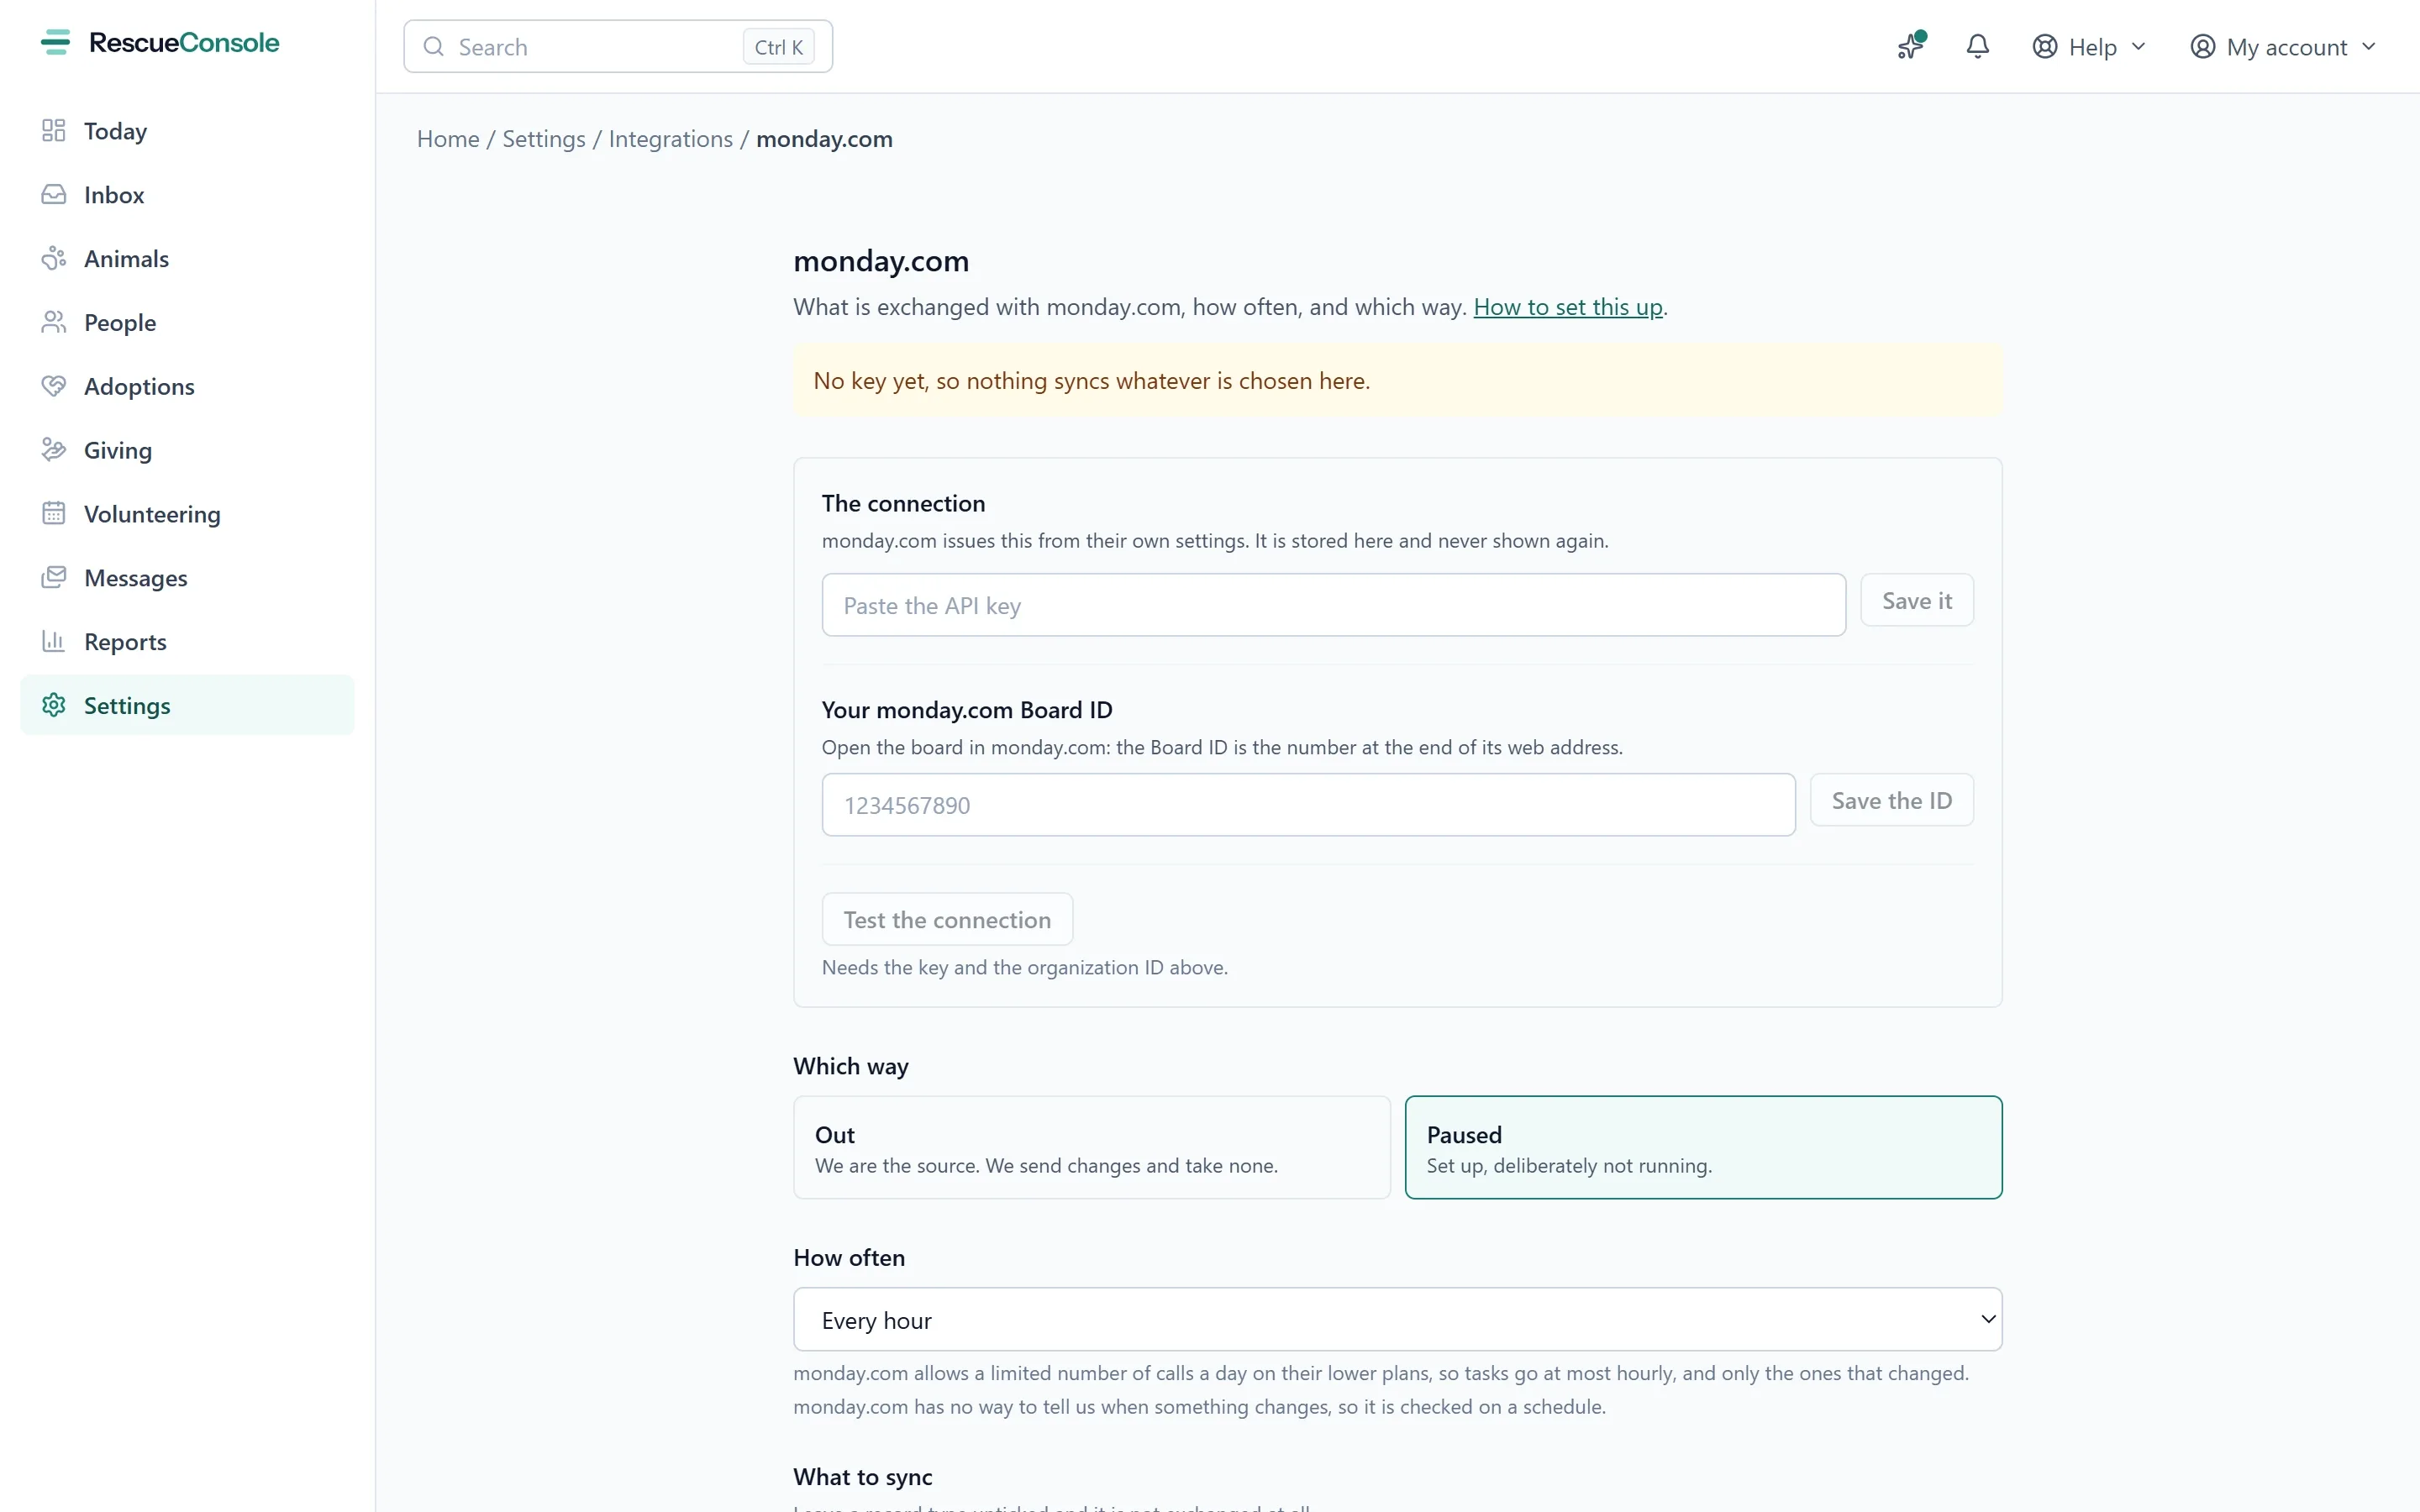Focus the Search box
The image size is (2420, 1512).
(618, 47)
